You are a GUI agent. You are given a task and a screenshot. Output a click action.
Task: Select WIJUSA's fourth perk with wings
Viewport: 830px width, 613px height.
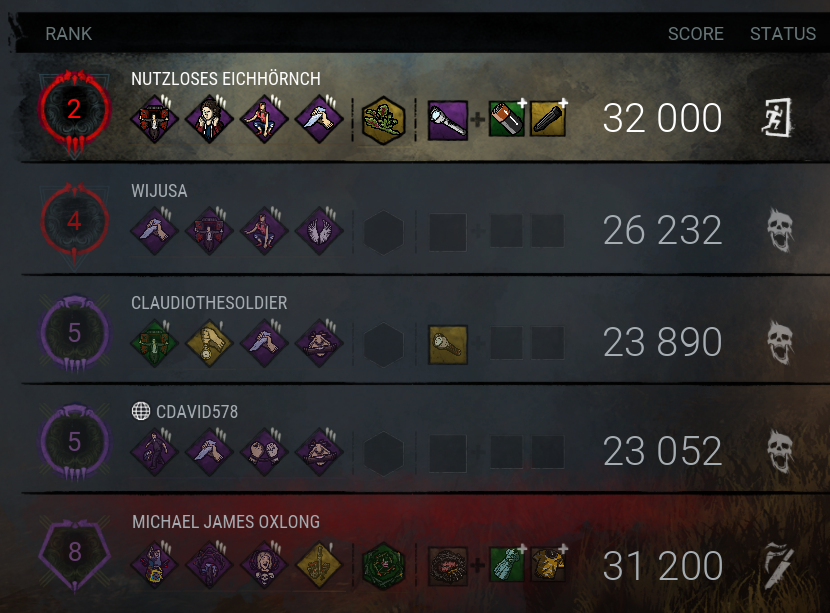[319, 231]
